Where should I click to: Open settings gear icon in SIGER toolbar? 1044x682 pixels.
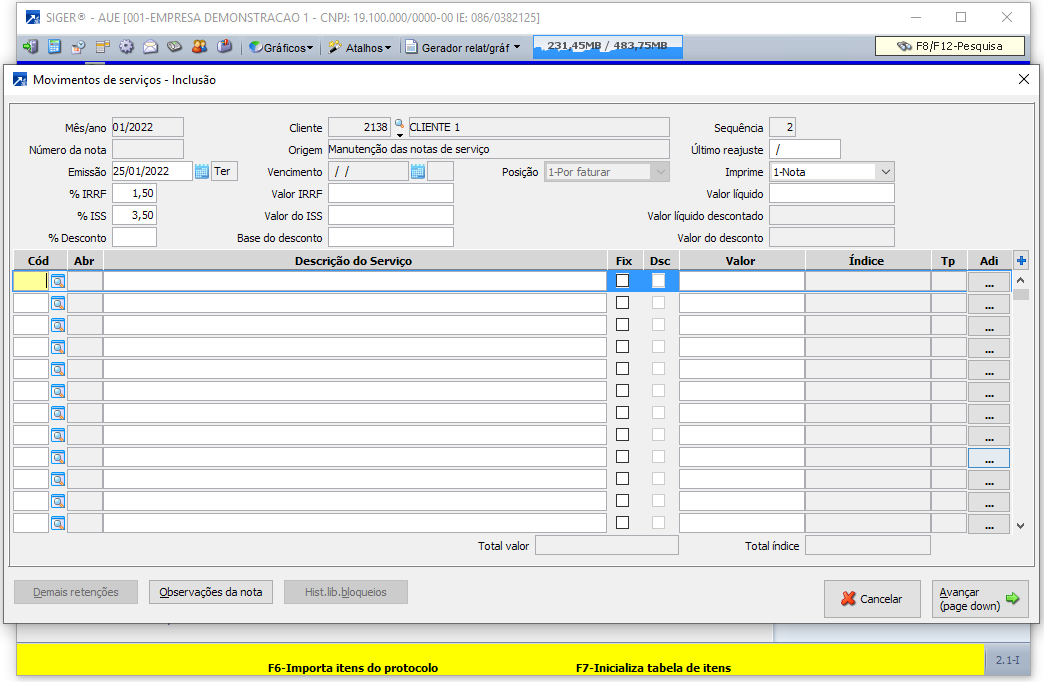(x=127, y=47)
